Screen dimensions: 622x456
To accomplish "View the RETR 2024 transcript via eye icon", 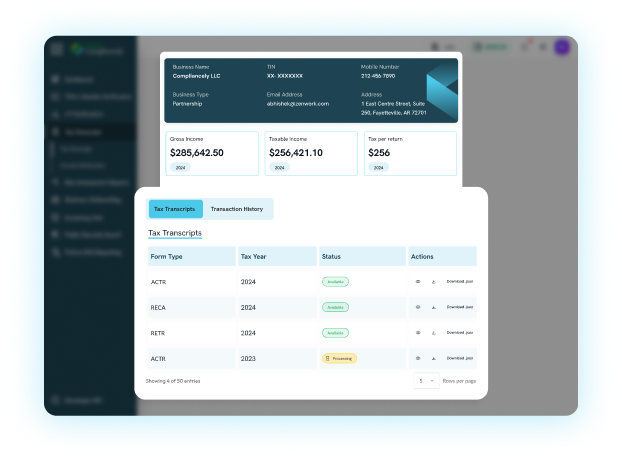I will 418,332.
